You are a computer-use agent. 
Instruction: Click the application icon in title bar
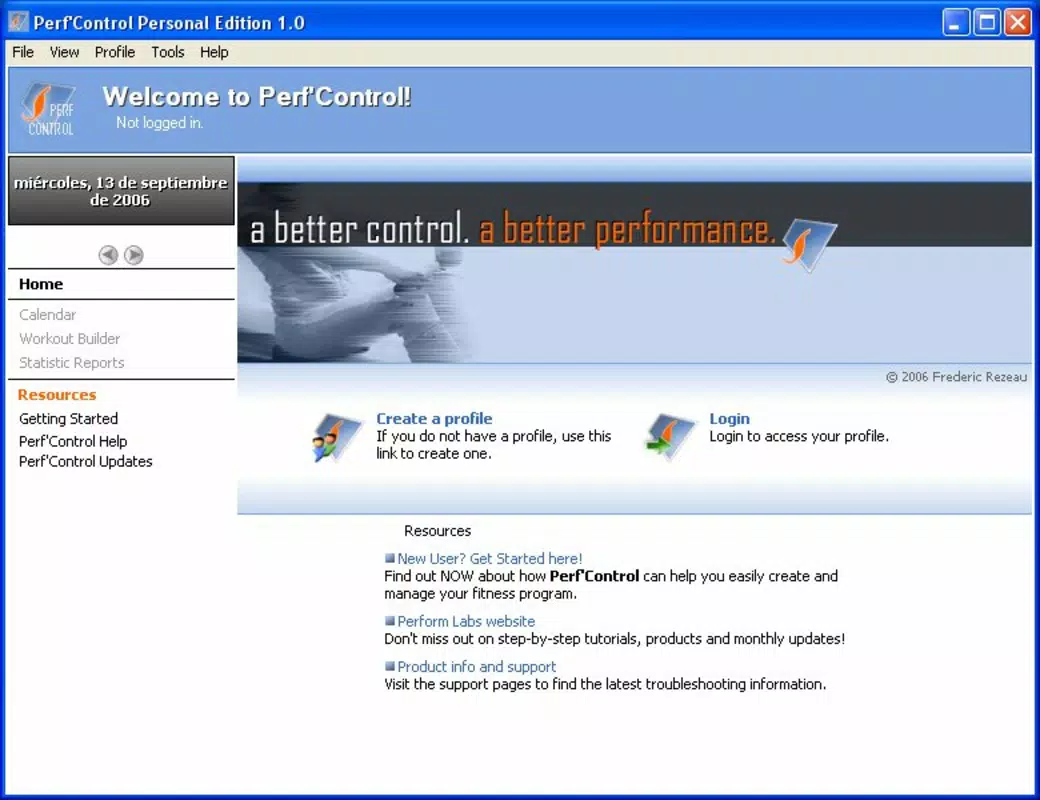[x=18, y=23]
